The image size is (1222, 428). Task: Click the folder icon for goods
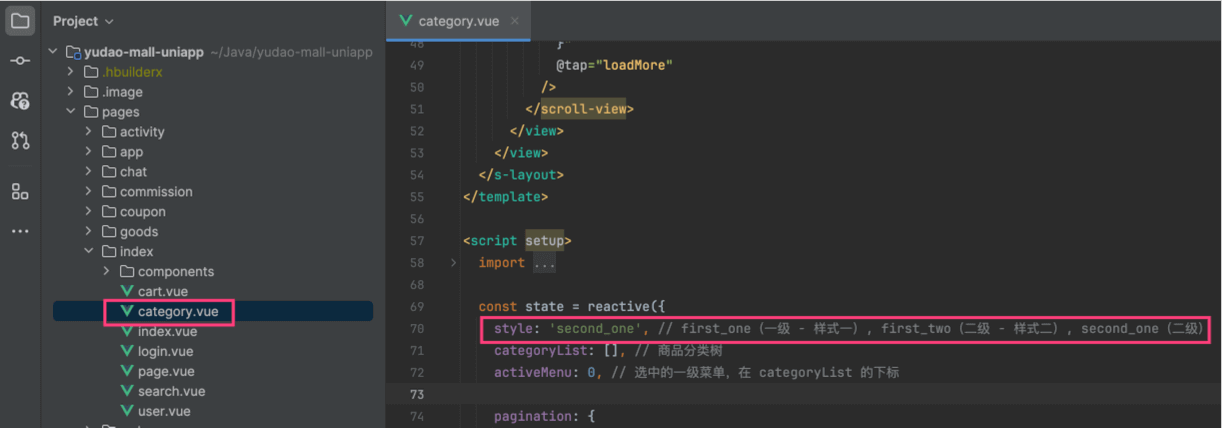click(x=109, y=231)
